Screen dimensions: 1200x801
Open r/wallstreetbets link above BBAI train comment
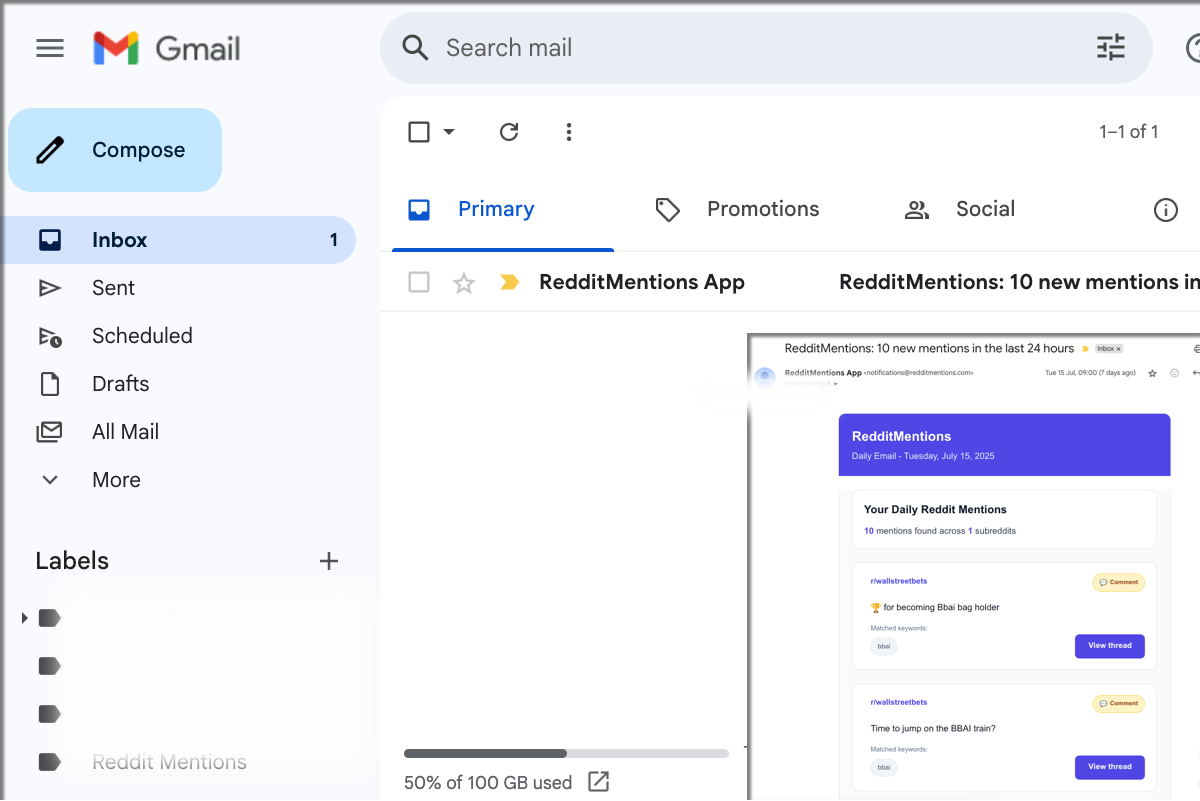(898, 702)
